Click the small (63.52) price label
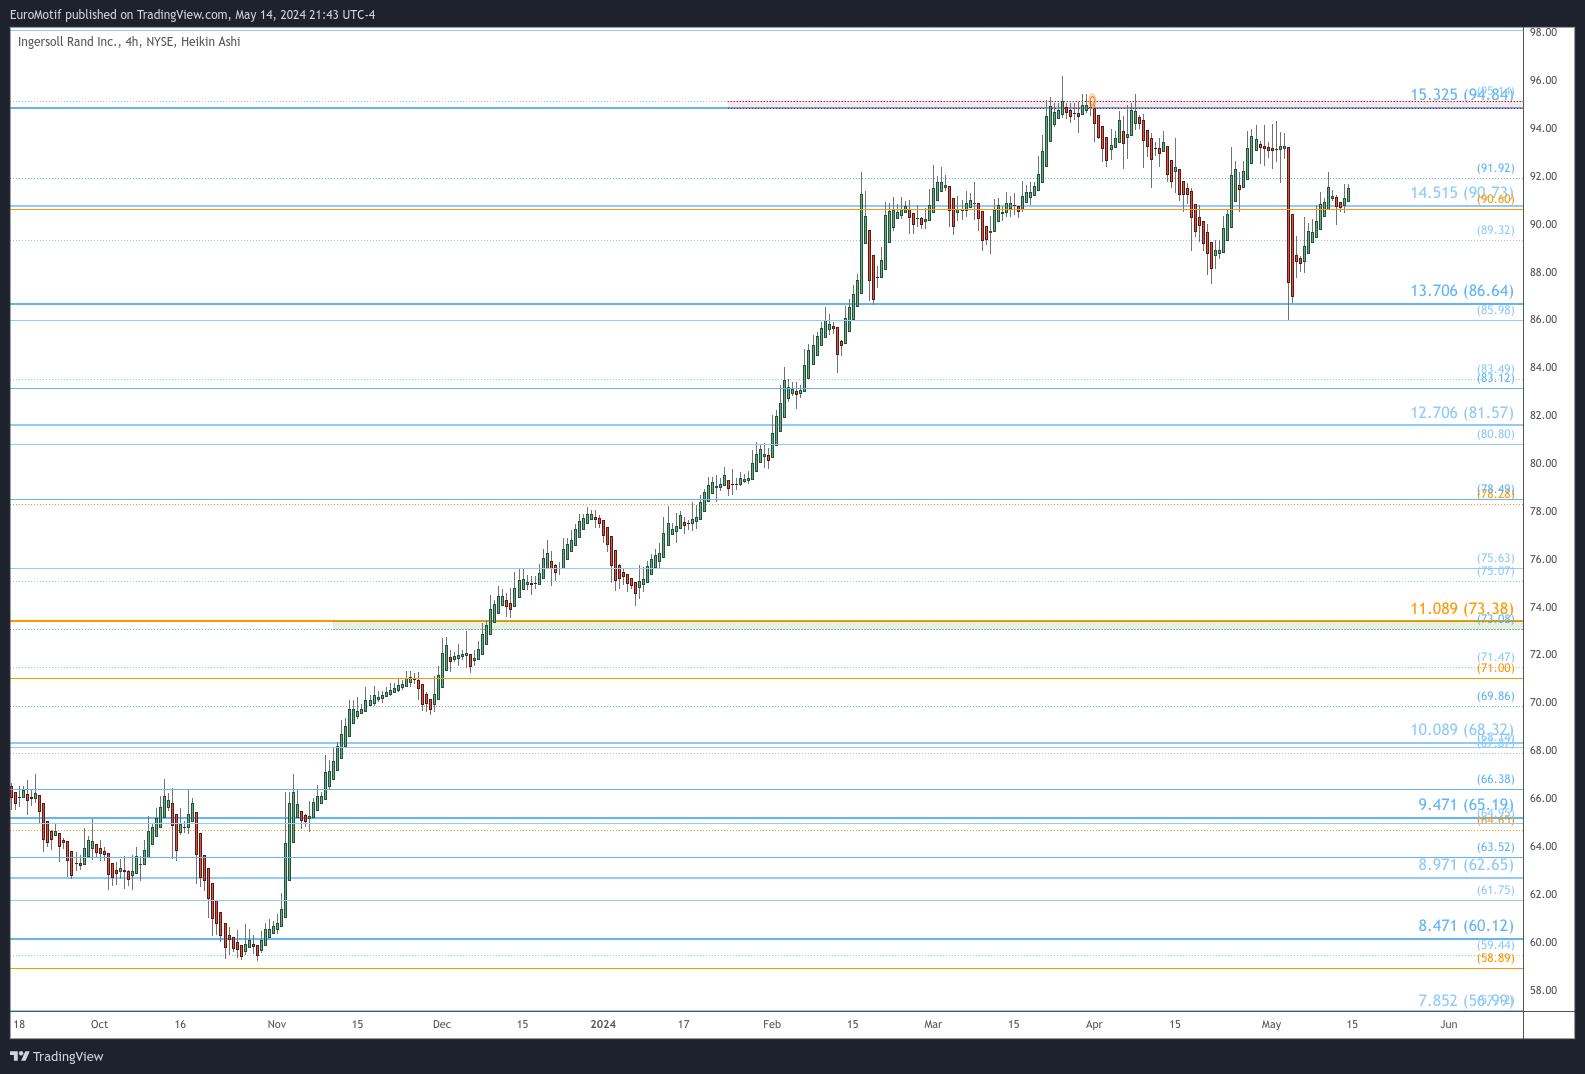1585x1074 pixels. 1496,847
